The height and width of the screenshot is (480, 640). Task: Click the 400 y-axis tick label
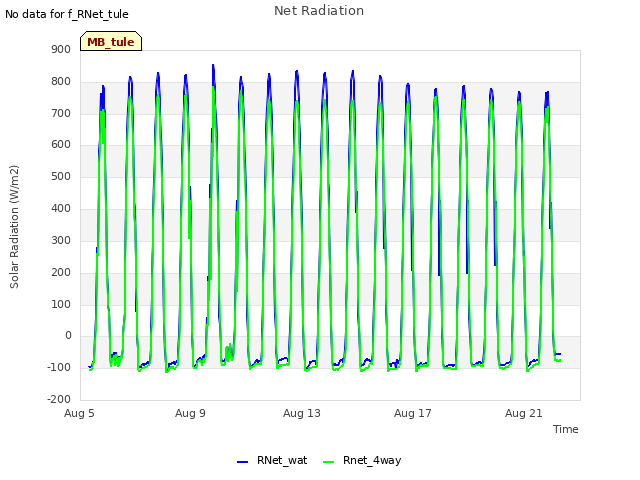61,209
